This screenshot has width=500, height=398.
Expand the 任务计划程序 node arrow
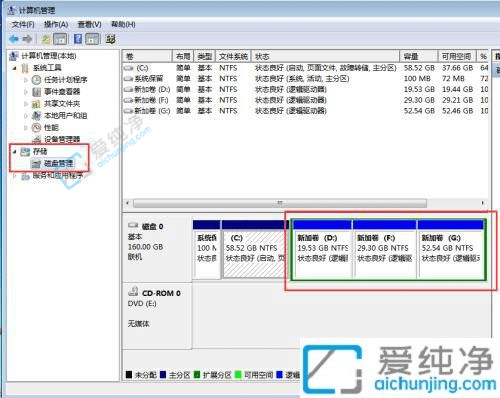(x=26, y=80)
